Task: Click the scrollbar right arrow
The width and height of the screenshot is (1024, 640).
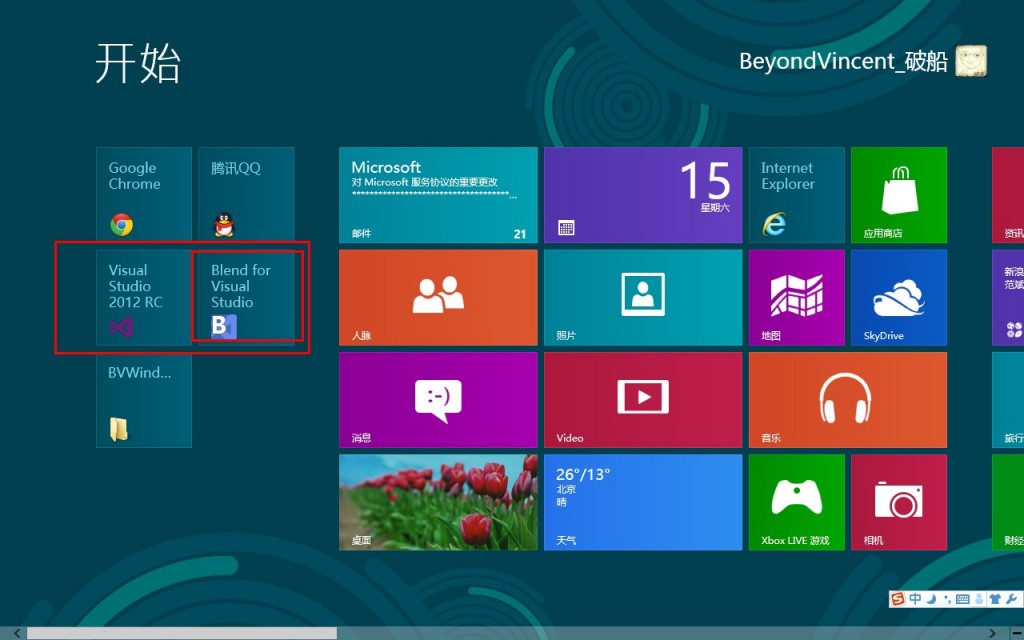Action: (992, 633)
